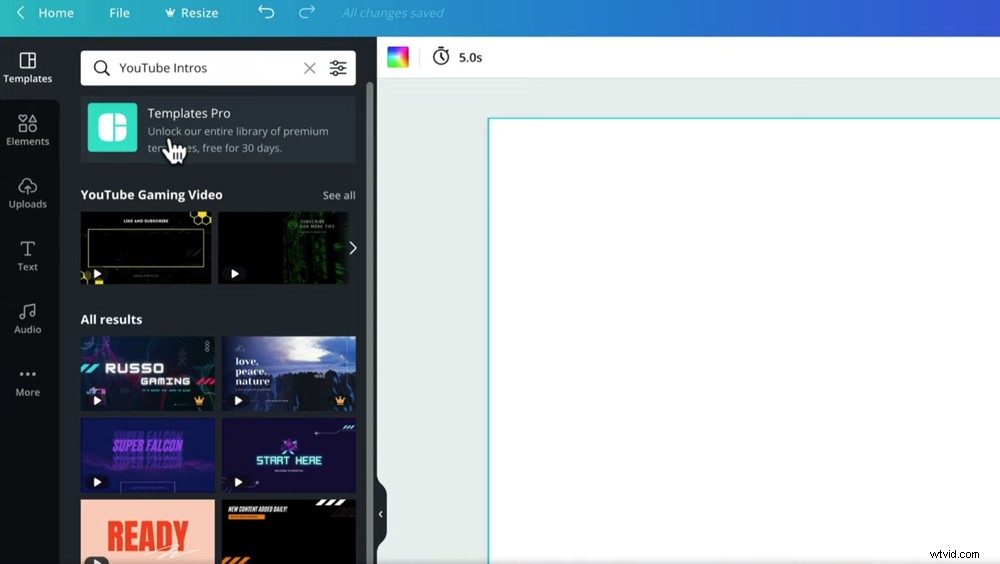Click the Resize option with crown
The width and height of the screenshot is (1000, 564).
(x=191, y=13)
